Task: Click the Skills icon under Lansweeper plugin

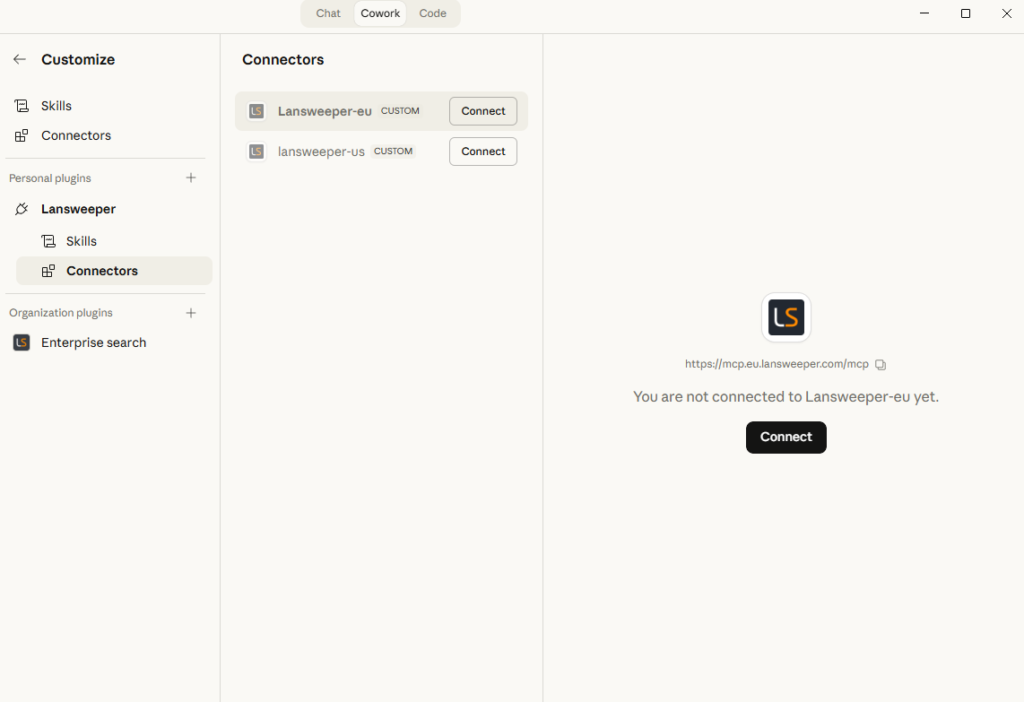Action: (x=48, y=241)
